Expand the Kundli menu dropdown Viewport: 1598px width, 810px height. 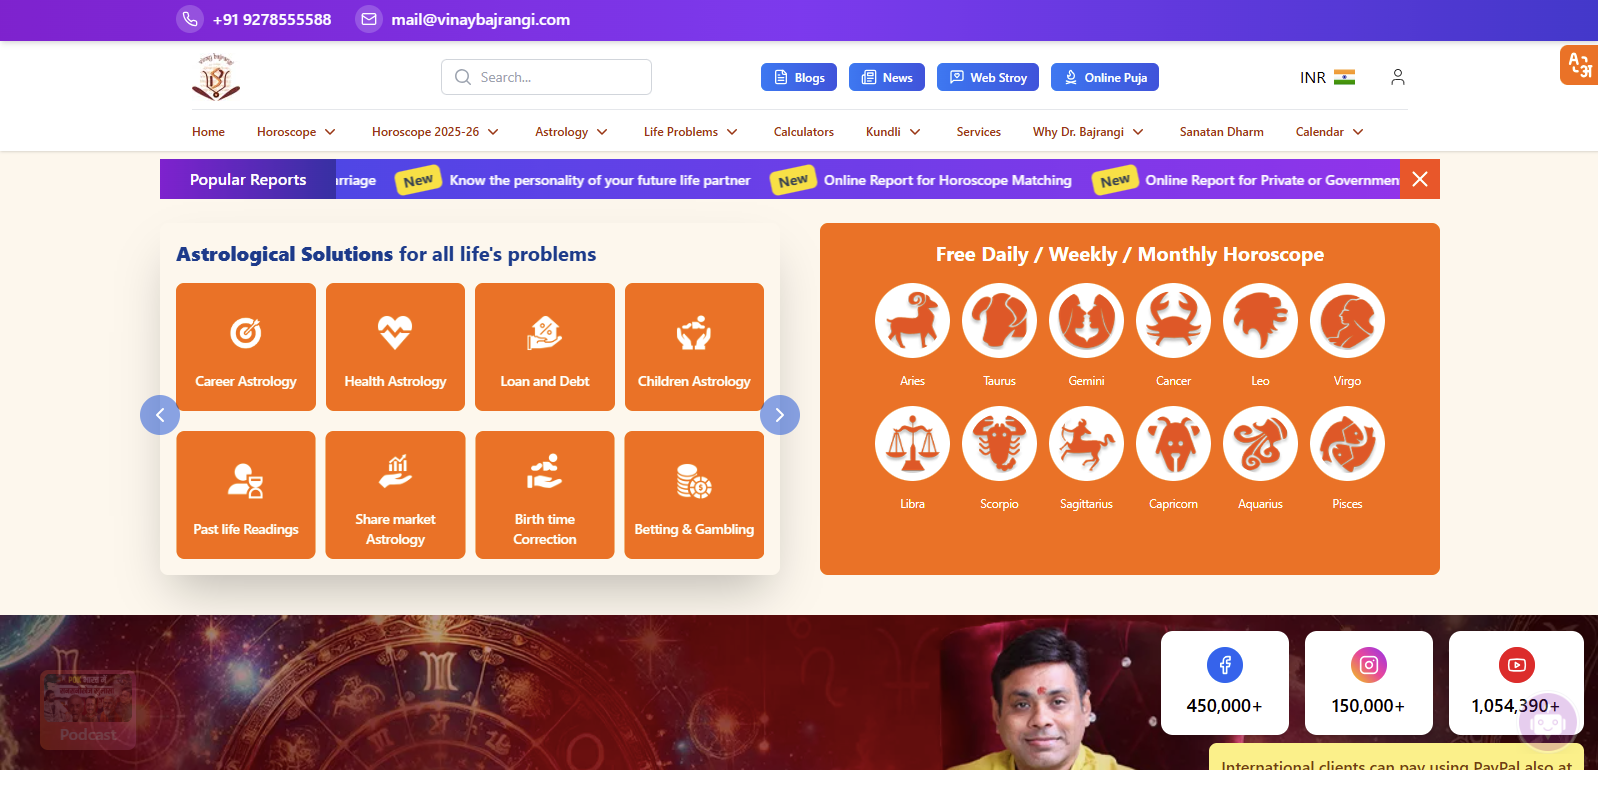[x=893, y=132]
